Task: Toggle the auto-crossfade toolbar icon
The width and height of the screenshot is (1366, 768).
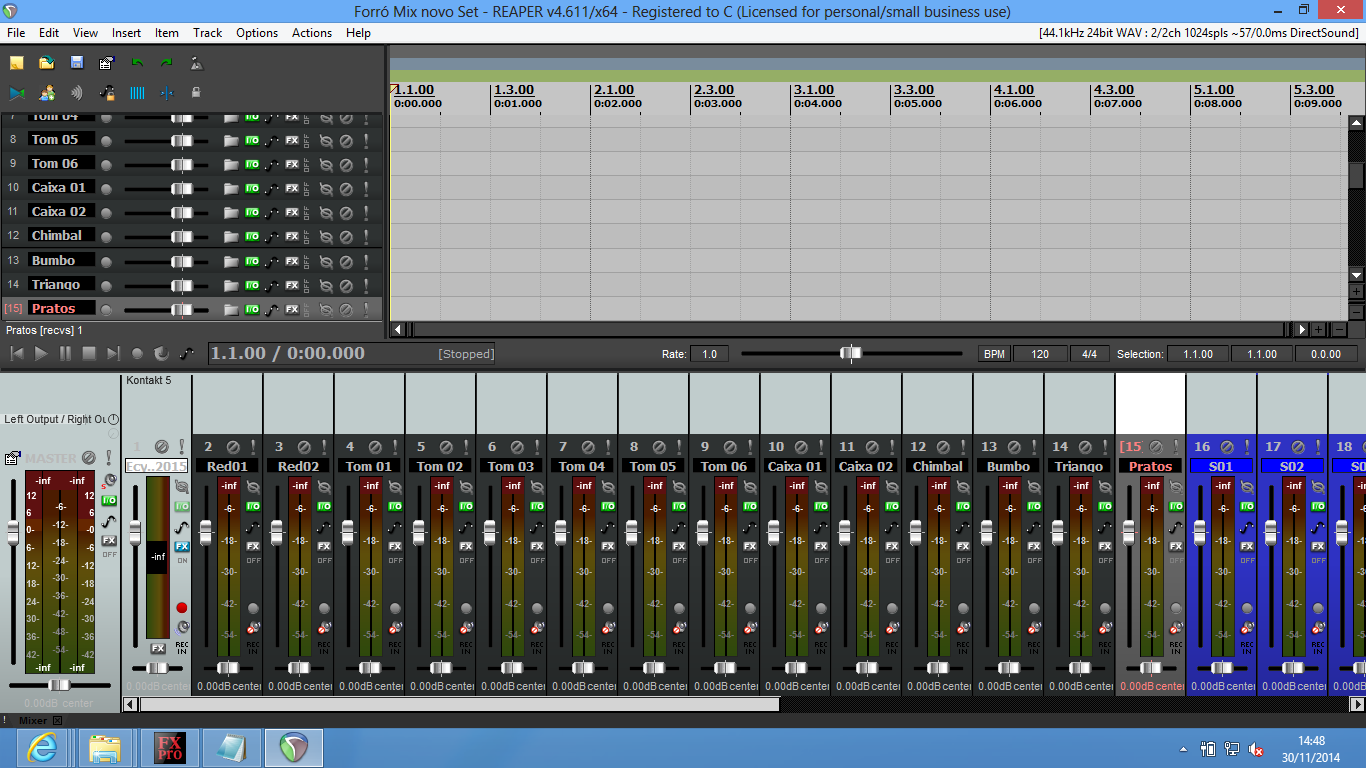Action: click(16, 93)
